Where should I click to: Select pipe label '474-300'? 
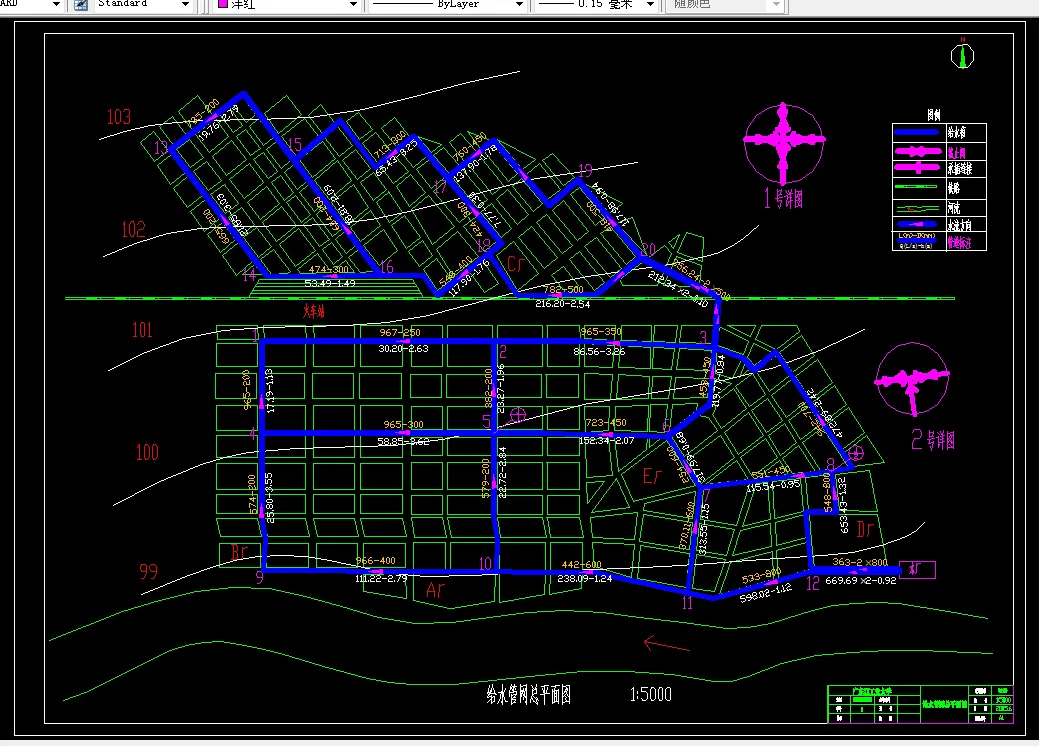click(329, 270)
